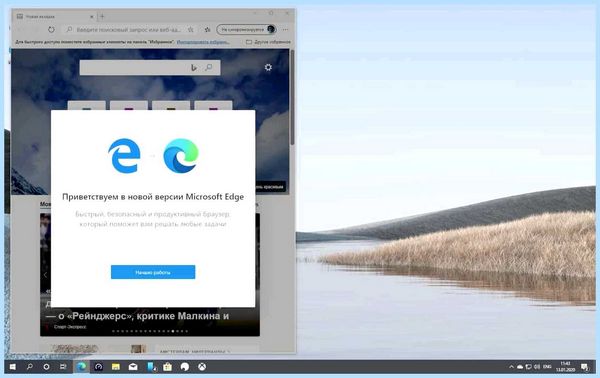The height and width of the screenshot is (378, 600).
Task: Open Edge settings and more menu (three dots)
Action: 285,29
